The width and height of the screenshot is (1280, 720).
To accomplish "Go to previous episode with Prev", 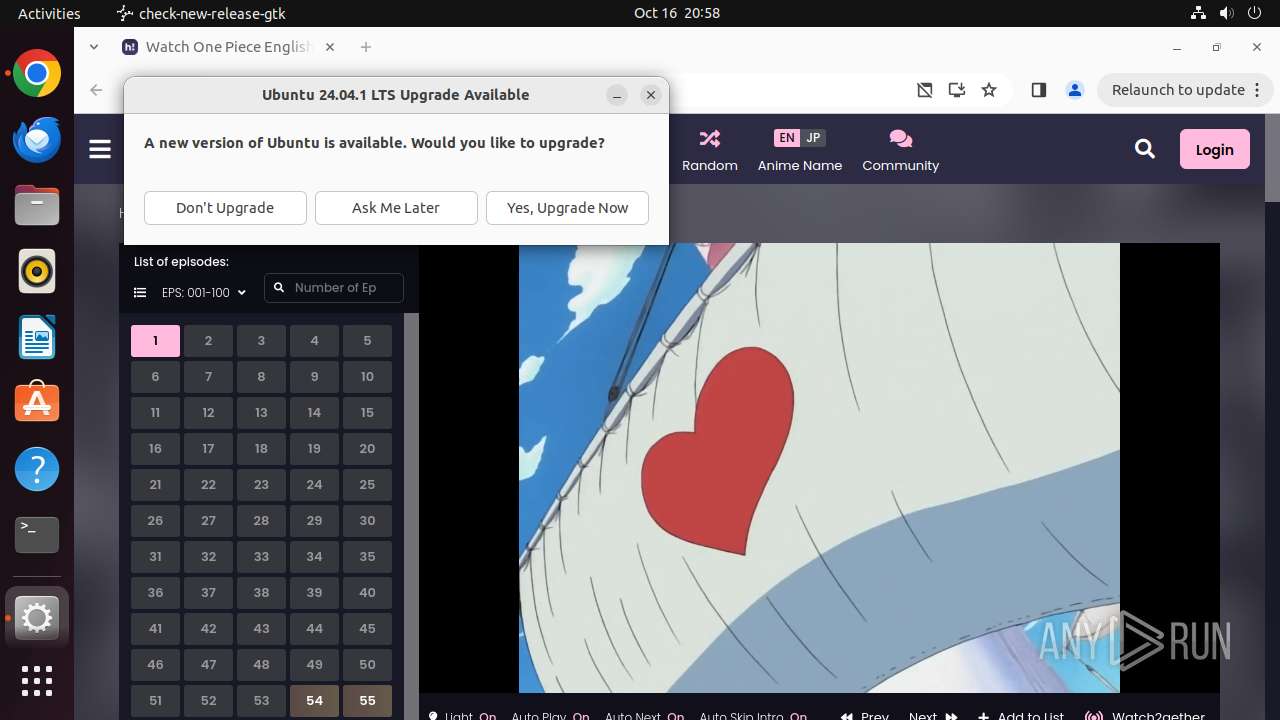I will pos(865,716).
